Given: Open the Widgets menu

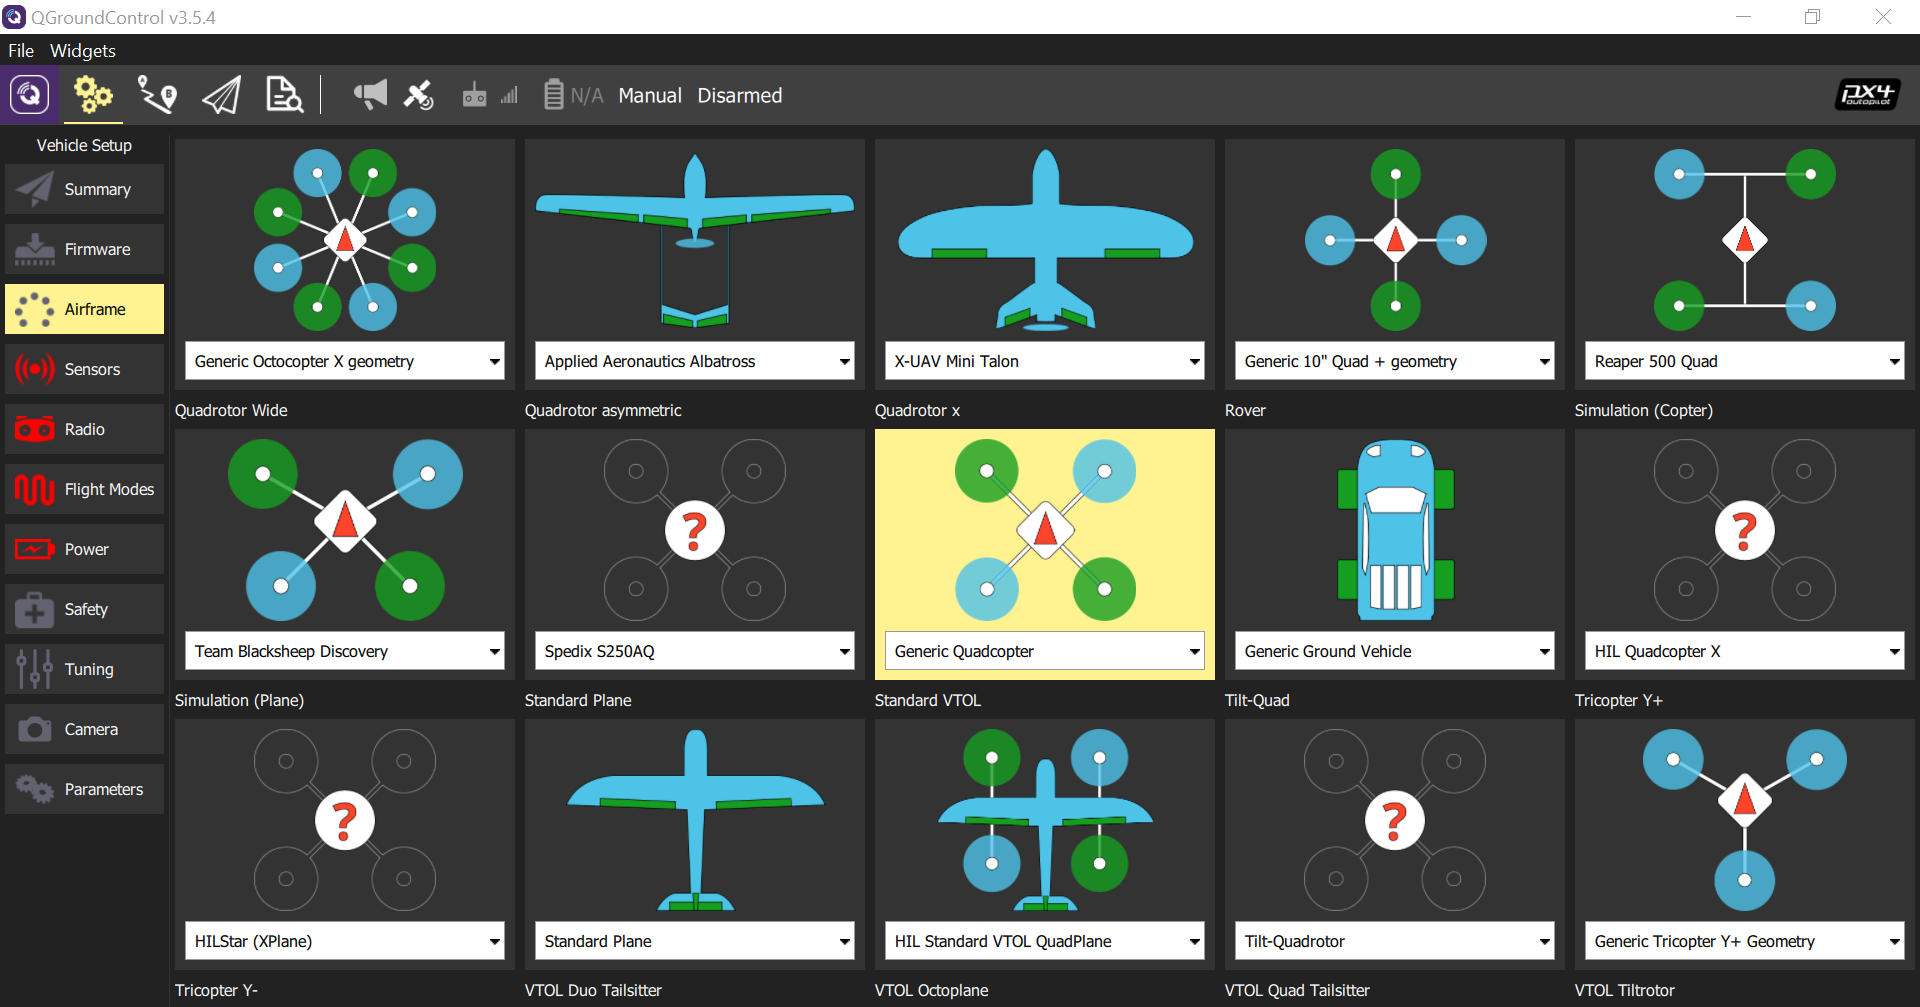Looking at the screenshot, I should [x=83, y=50].
